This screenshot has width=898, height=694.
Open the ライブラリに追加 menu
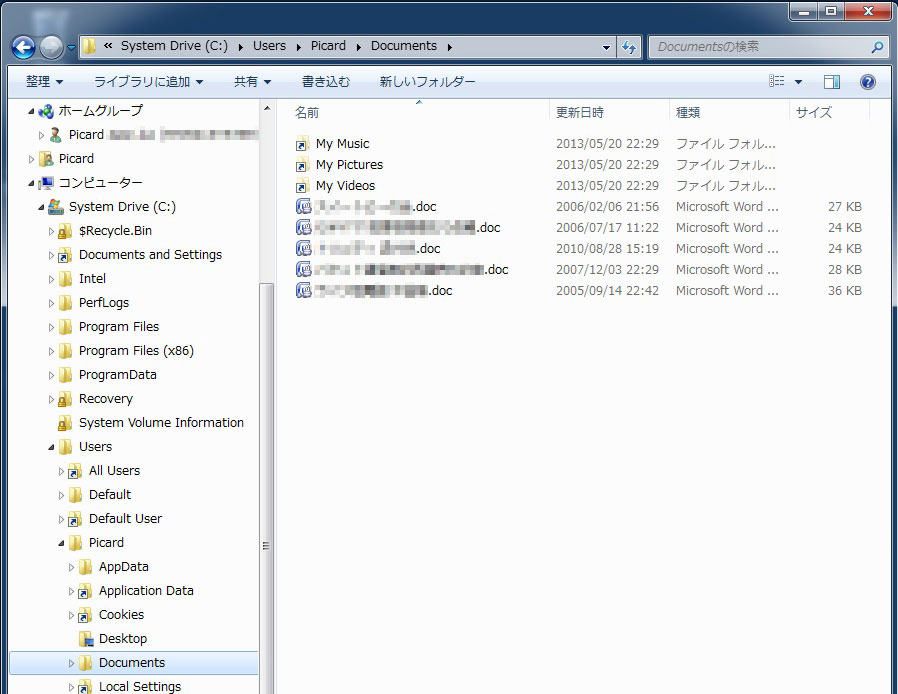point(148,82)
